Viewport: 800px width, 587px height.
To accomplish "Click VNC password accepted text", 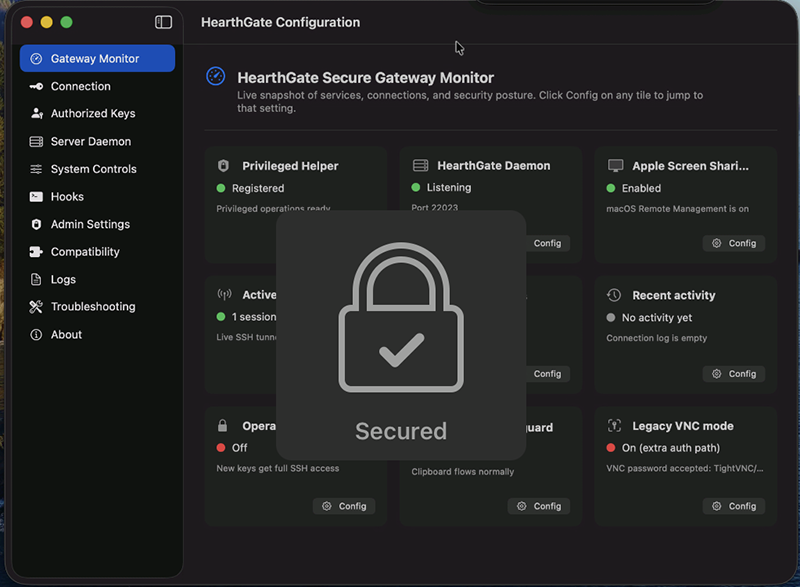I will click(x=684, y=468).
